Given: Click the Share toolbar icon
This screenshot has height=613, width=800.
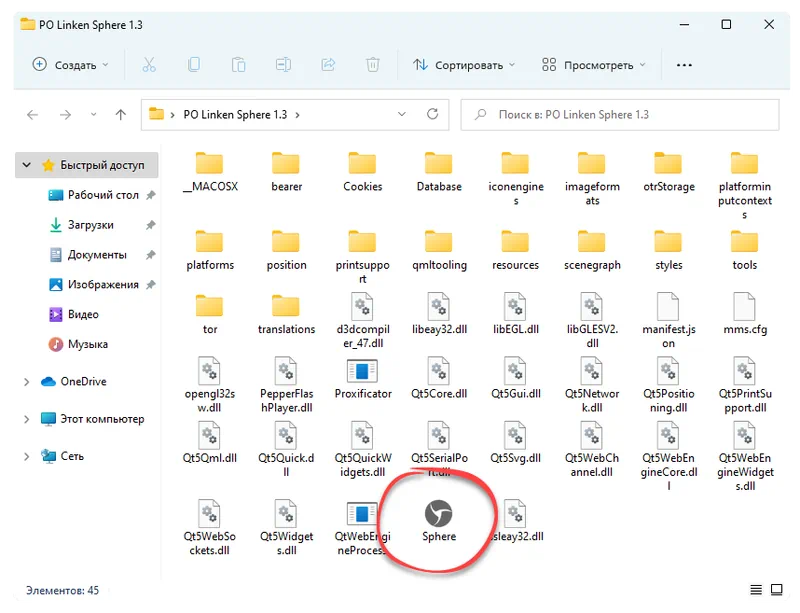Looking at the screenshot, I should tap(328, 65).
